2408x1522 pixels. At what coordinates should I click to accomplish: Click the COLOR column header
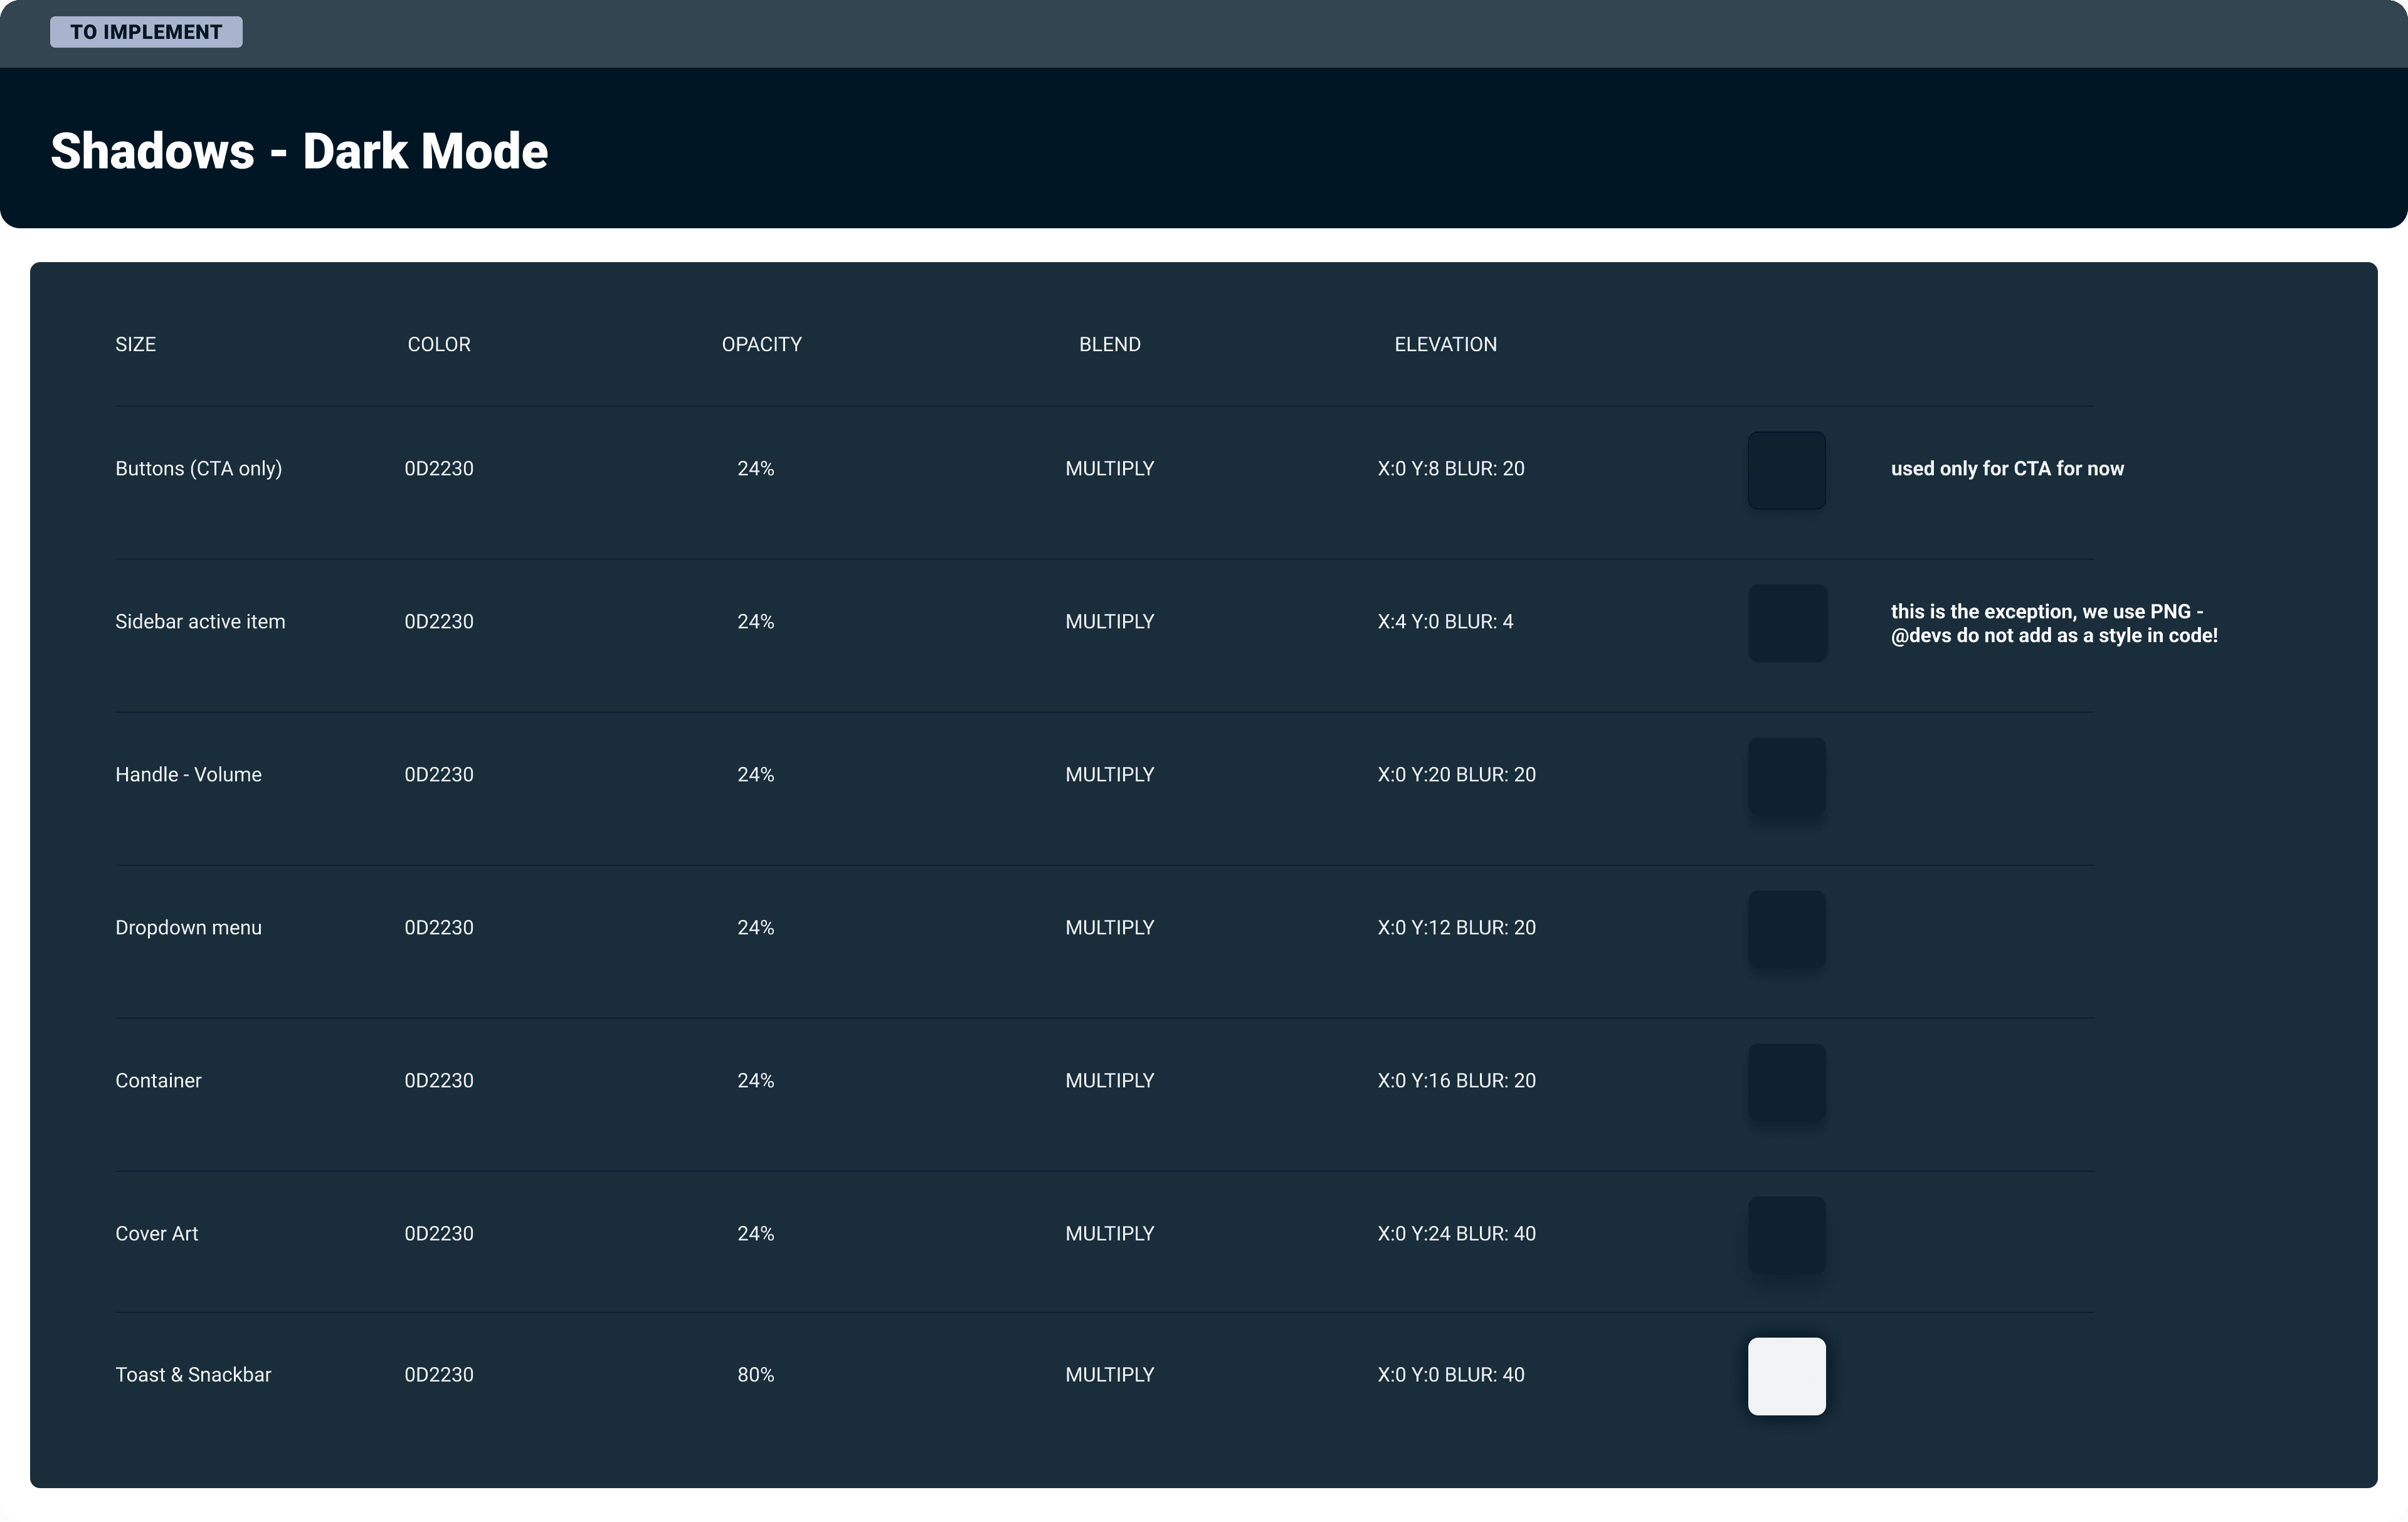pyautogui.click(x=439, y=344)
